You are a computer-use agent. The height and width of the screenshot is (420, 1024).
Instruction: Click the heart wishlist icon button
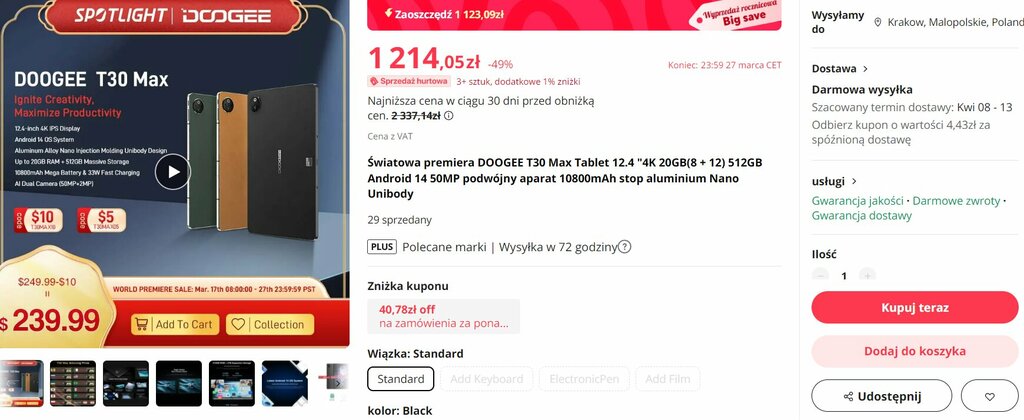pos(989,396)
